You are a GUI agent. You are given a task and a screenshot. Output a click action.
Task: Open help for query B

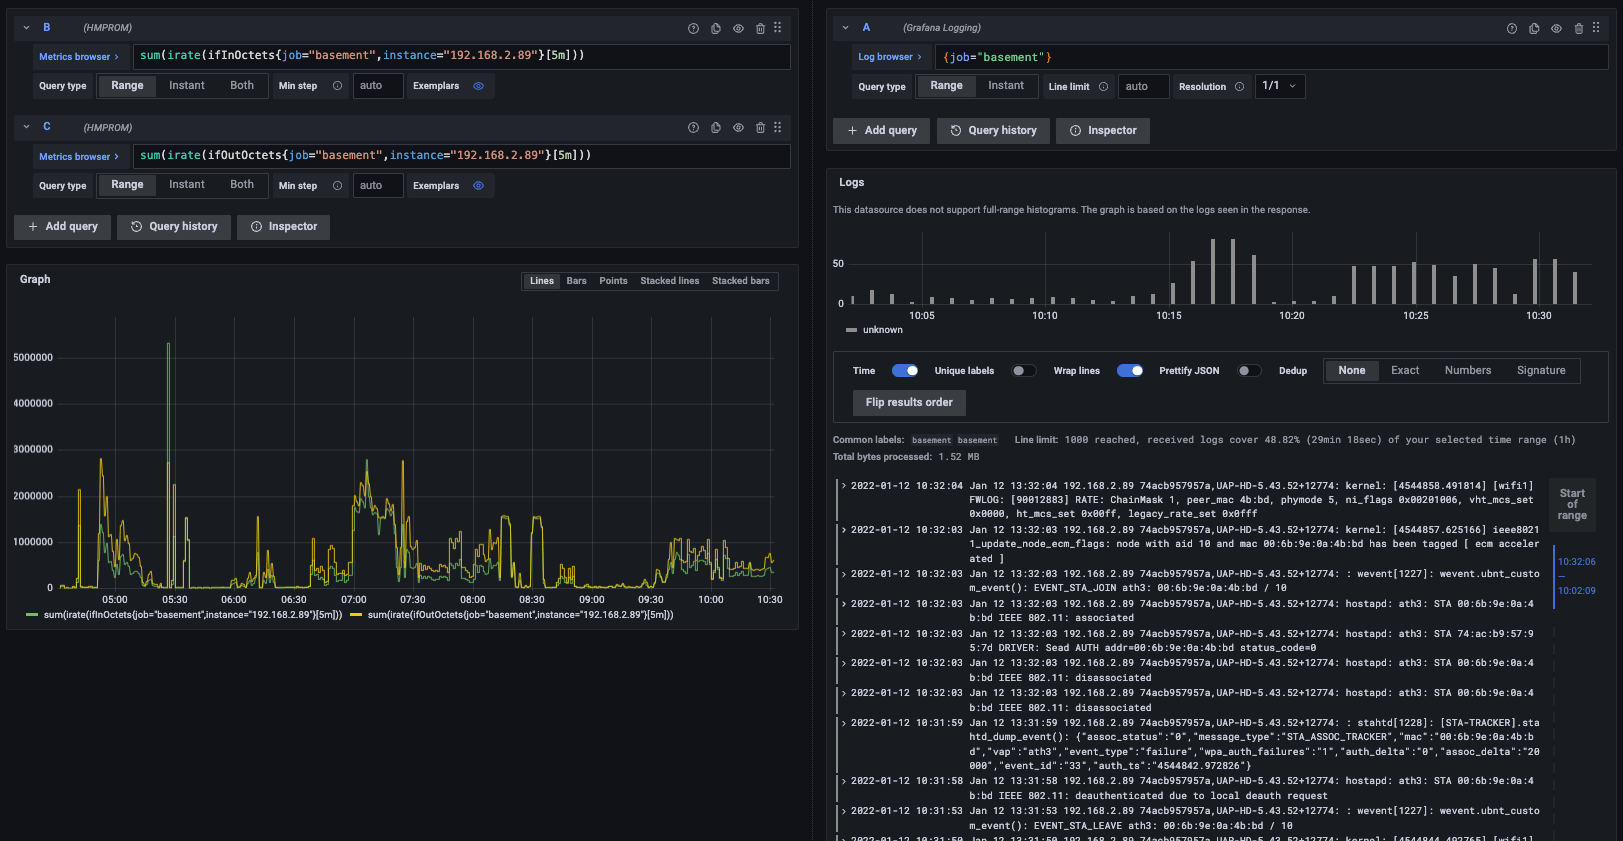(x=693, y=29)
